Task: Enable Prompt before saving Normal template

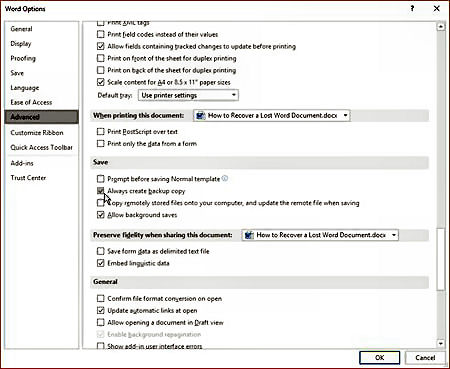Action: pos(100,179)
